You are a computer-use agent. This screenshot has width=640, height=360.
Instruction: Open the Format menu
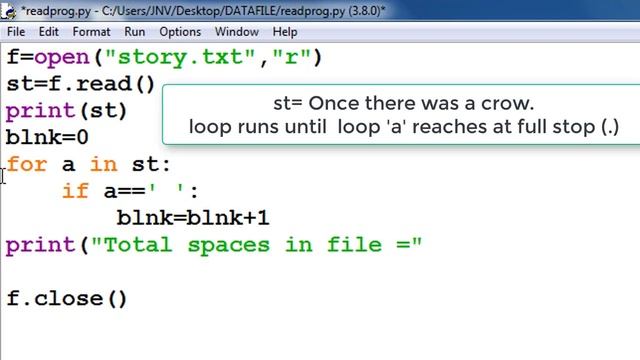point(91,32)
